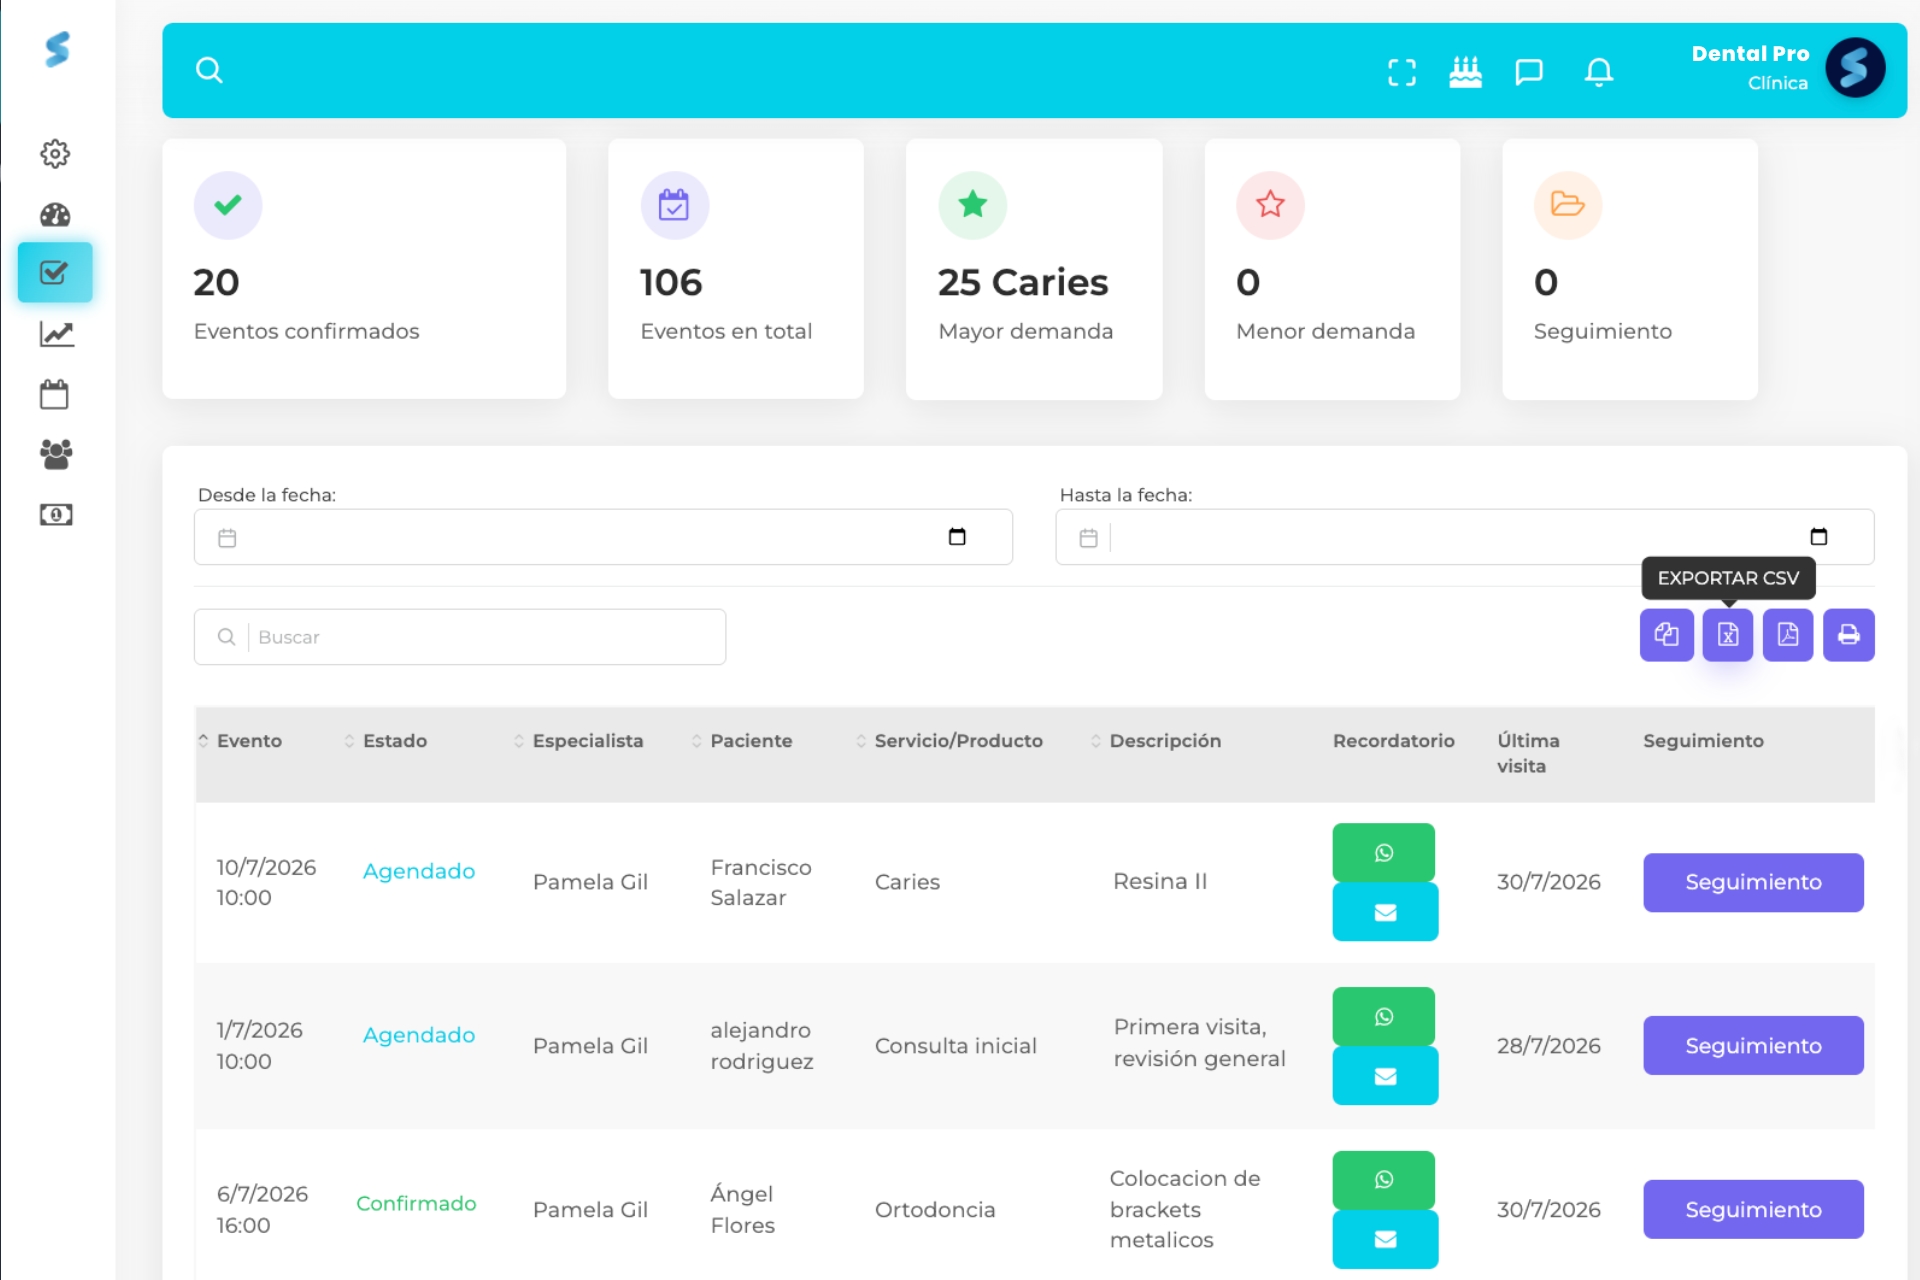Click last visit 28/7/2026
Screen dimensions: 1920x1280
(1548, 1046)
